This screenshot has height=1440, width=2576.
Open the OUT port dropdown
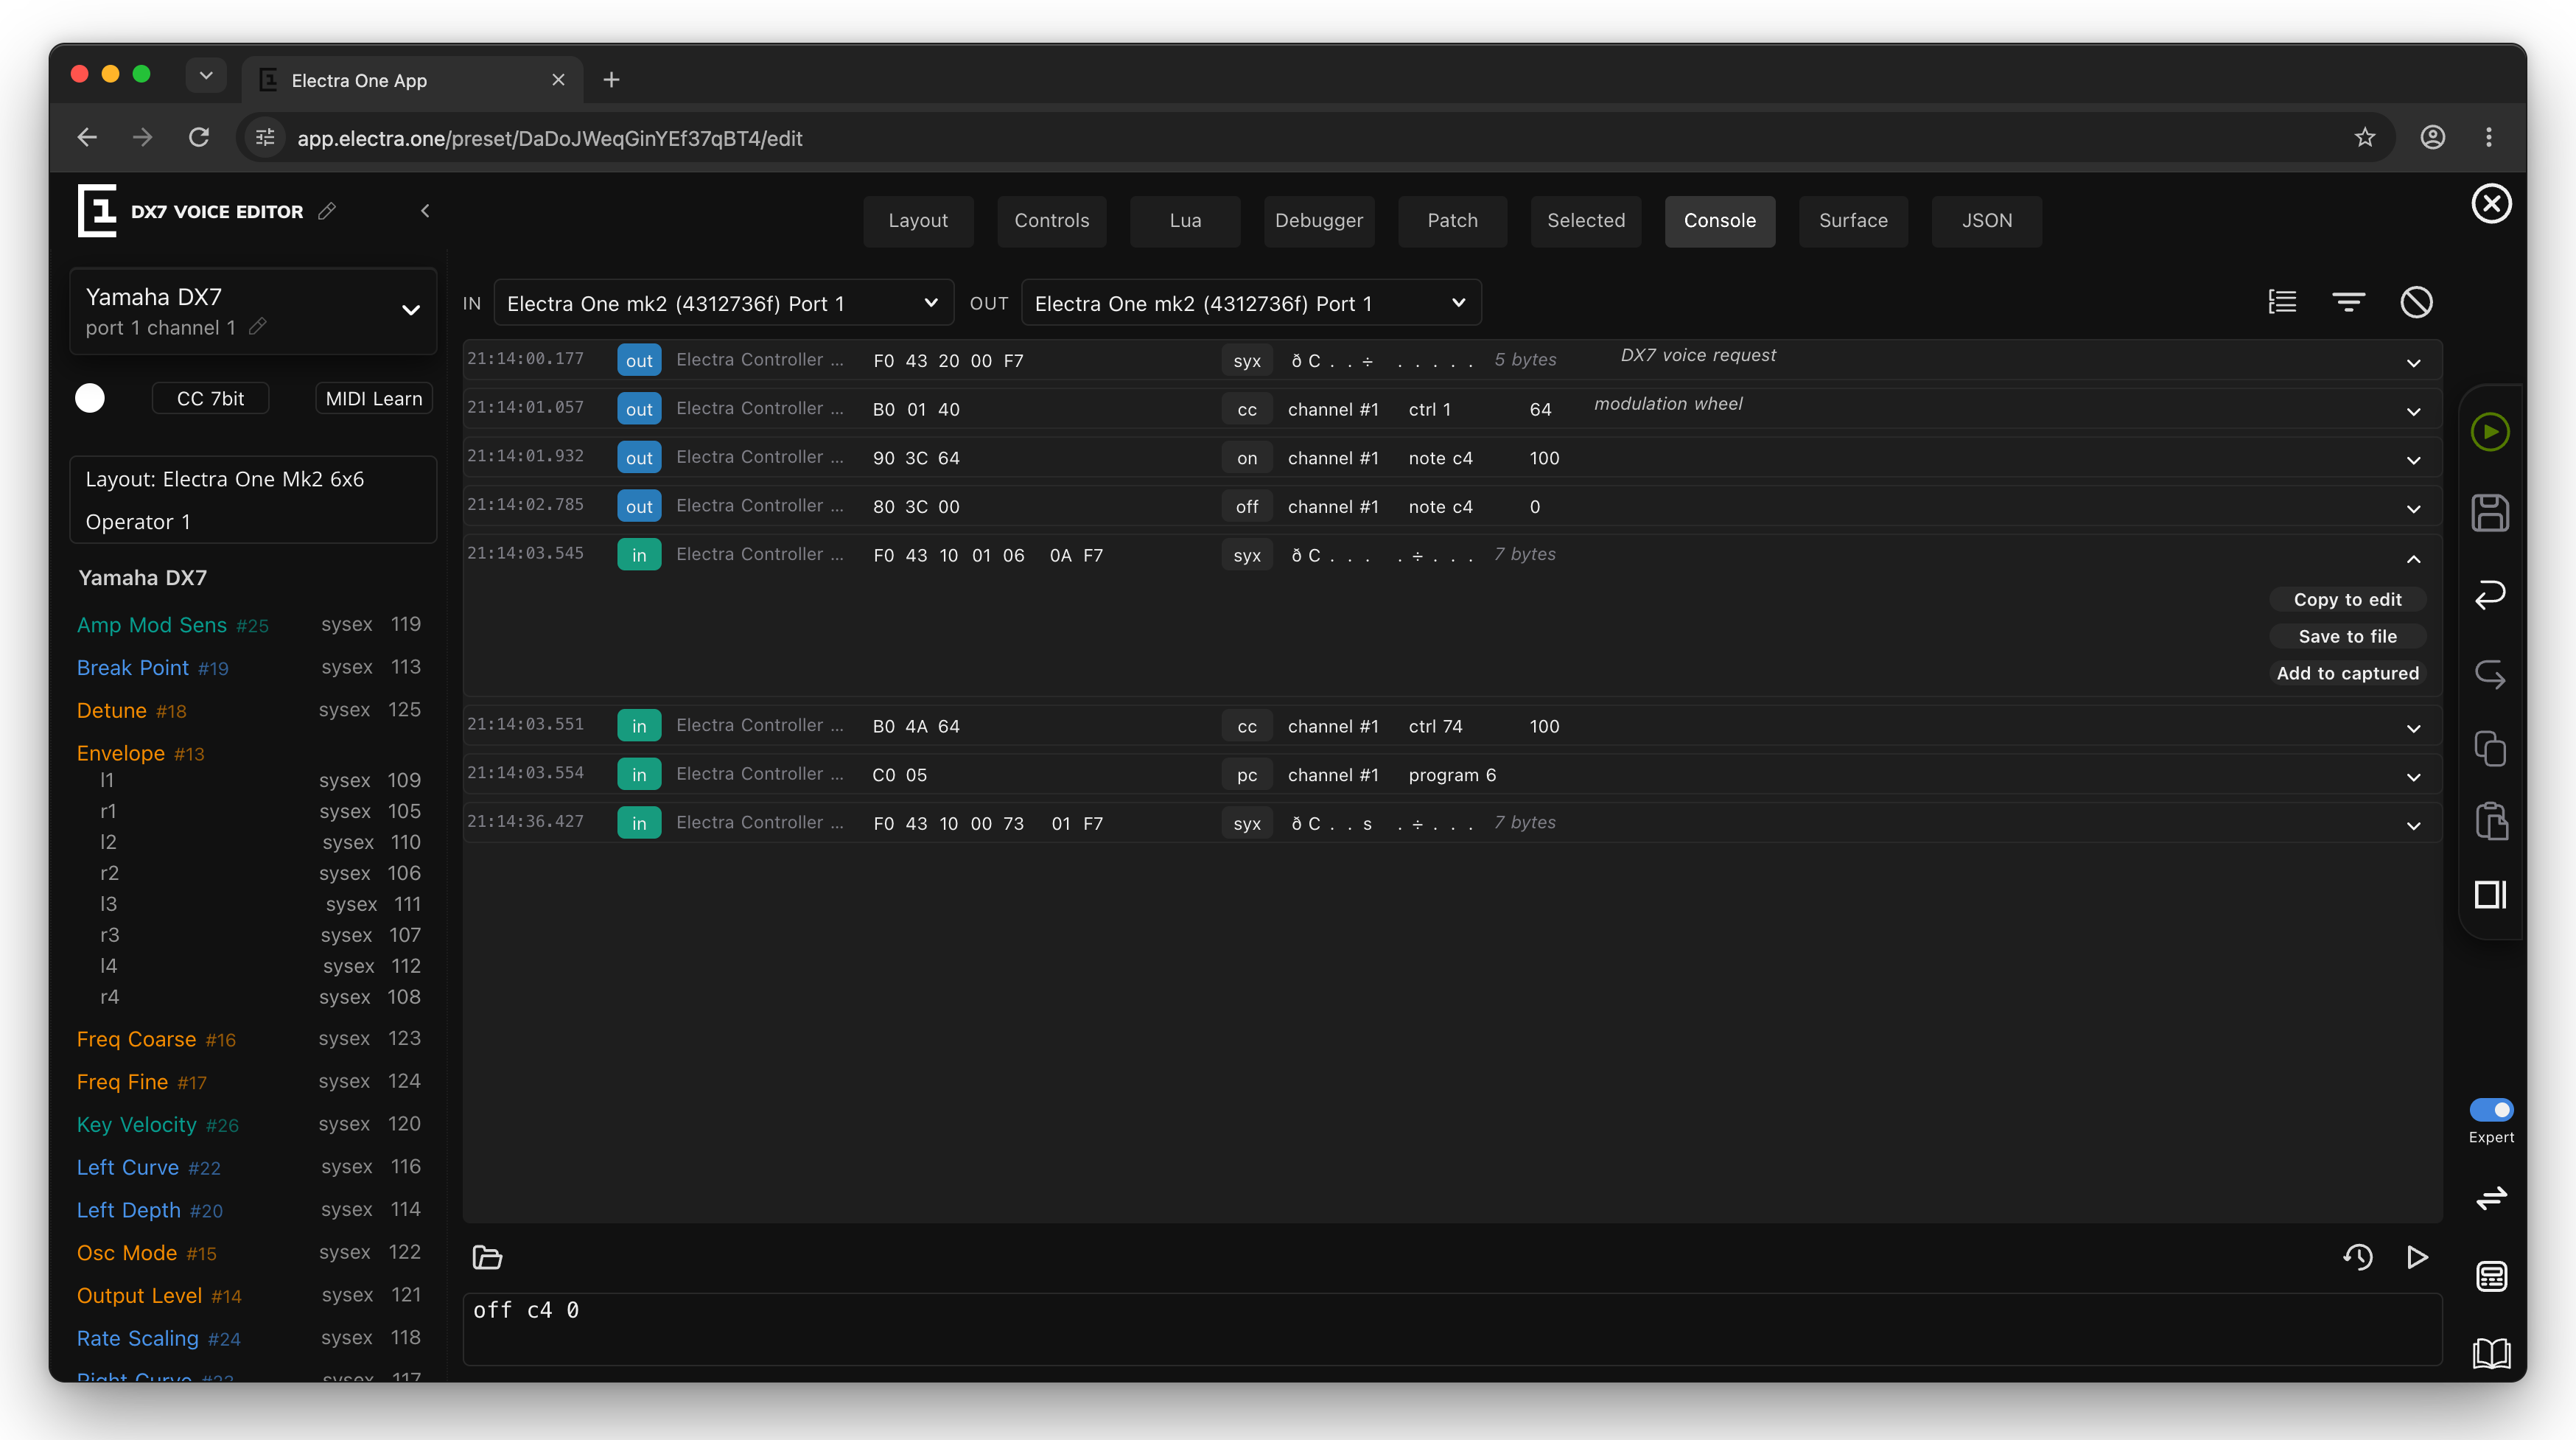click(1250, 303)
